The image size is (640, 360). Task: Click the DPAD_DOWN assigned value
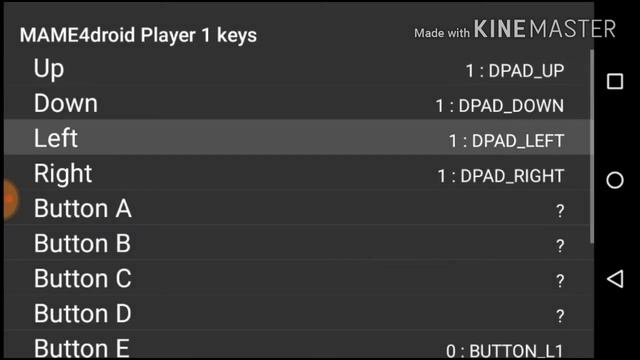[500, 106]
